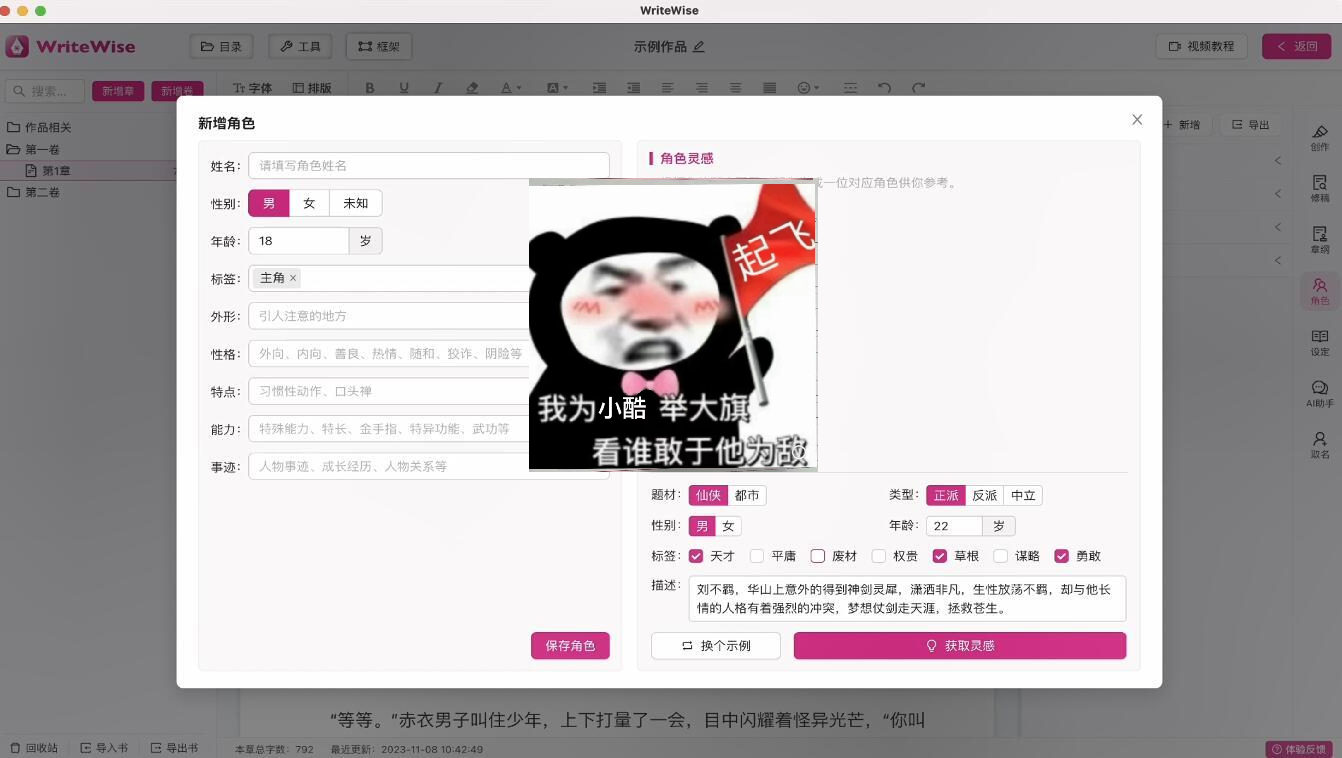Click the increase indent icon
This screenshot has width=1342, height=758.
pos(599,88)
